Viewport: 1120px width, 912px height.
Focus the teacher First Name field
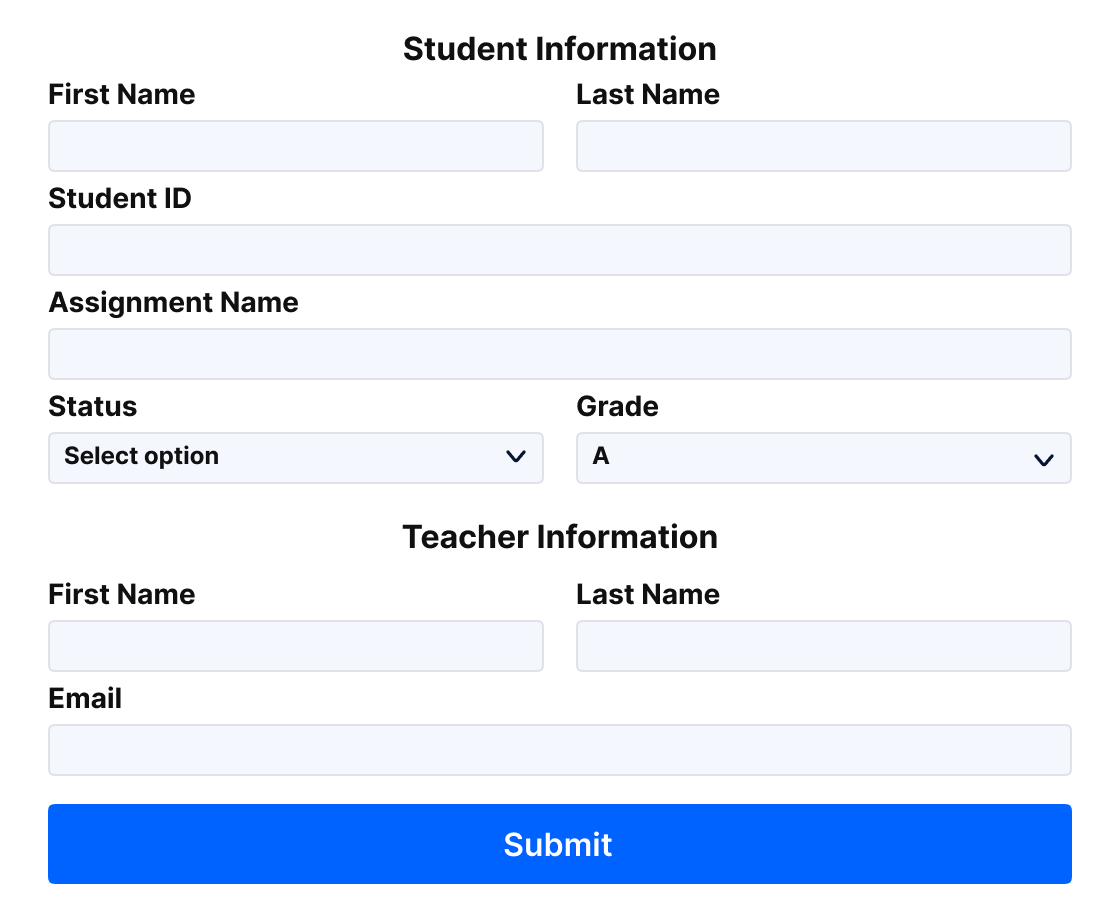click(x=296, y=646)
